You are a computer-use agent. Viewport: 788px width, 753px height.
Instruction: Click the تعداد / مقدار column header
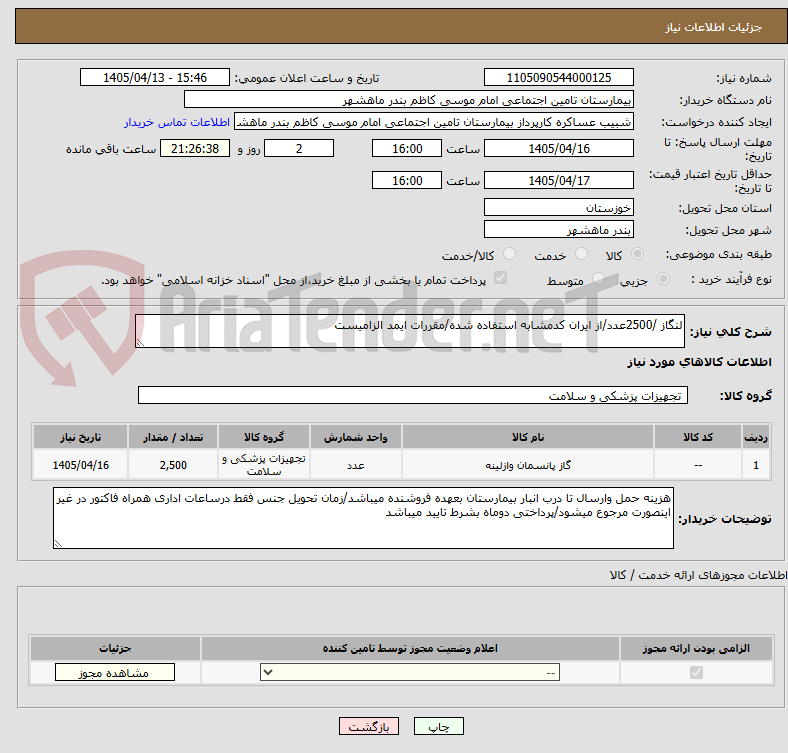(173, 437)
